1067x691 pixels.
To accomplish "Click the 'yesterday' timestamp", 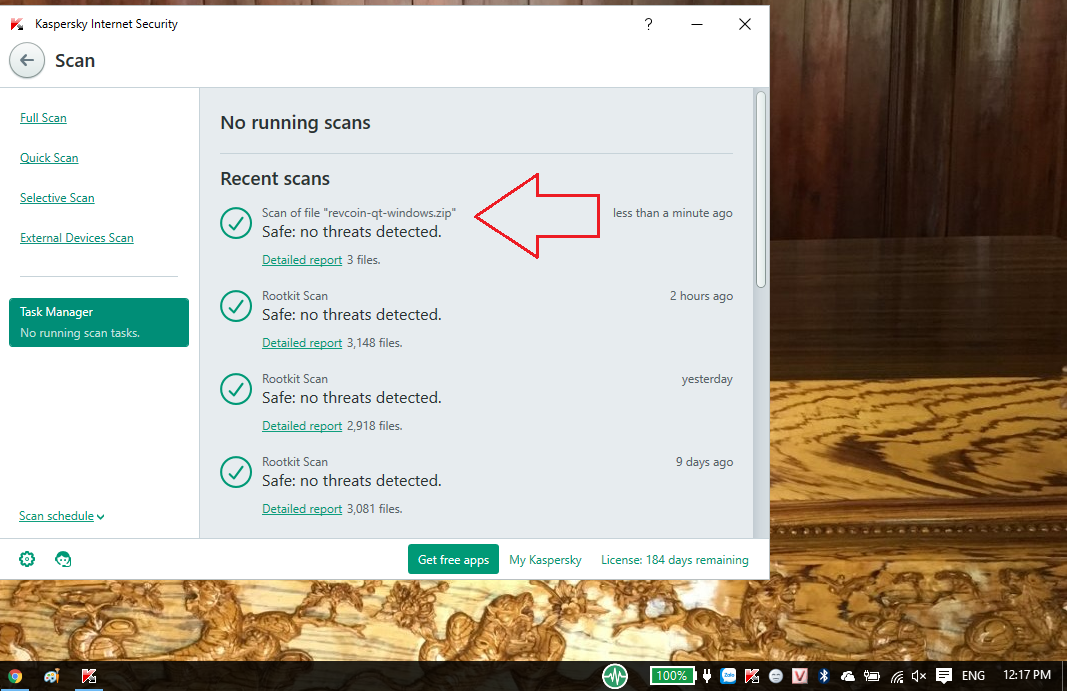I will [x=707, y=379].
